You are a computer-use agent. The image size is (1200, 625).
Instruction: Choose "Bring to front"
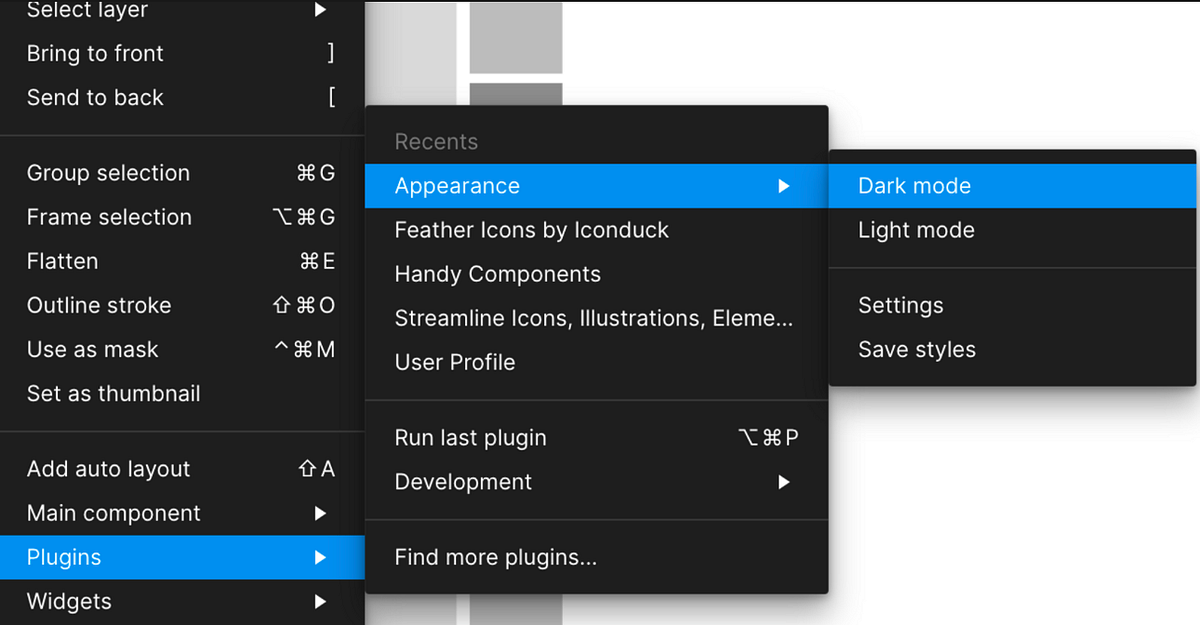[x=95, y=53]
